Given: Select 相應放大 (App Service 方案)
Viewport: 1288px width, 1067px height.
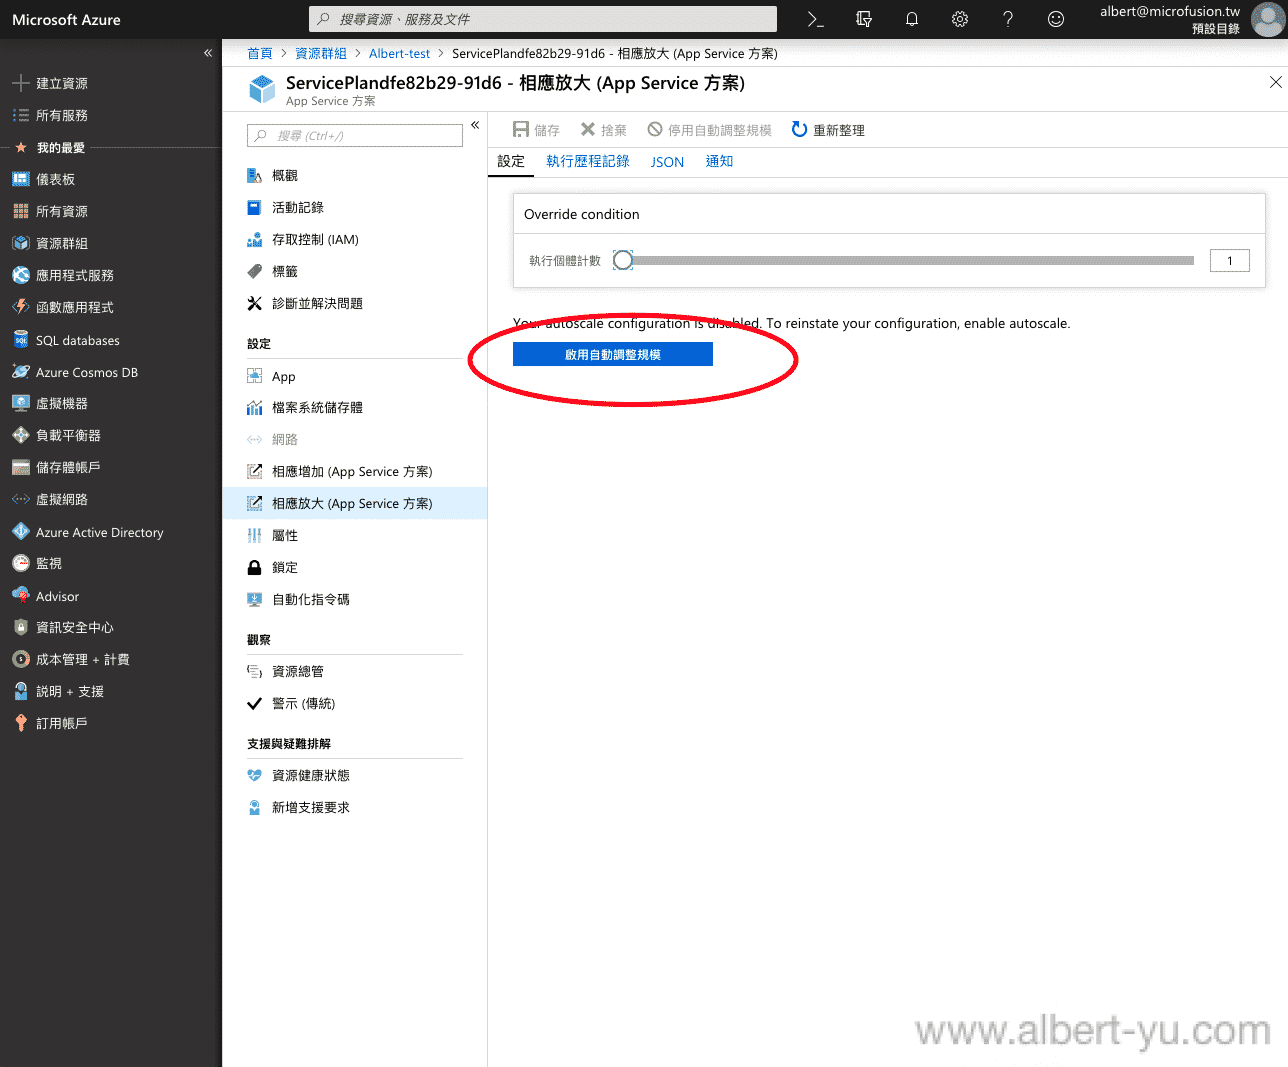Looking at the screenshot, I should [x=355, y=503].
